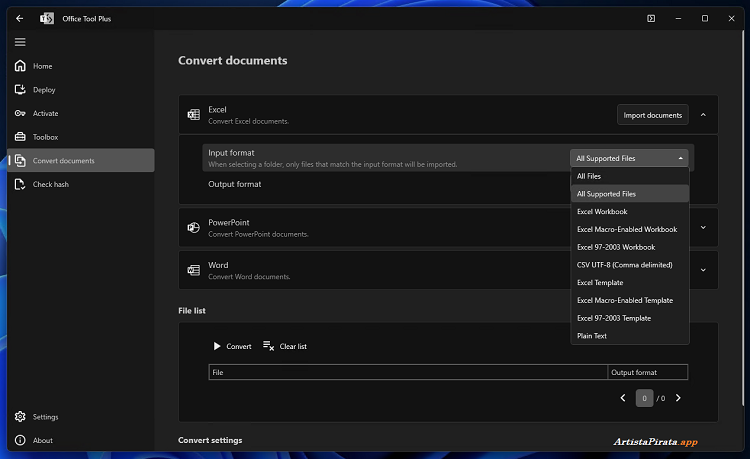Collapse the Excel section chevron
This screenshot has width=750, height=459.
703,115
